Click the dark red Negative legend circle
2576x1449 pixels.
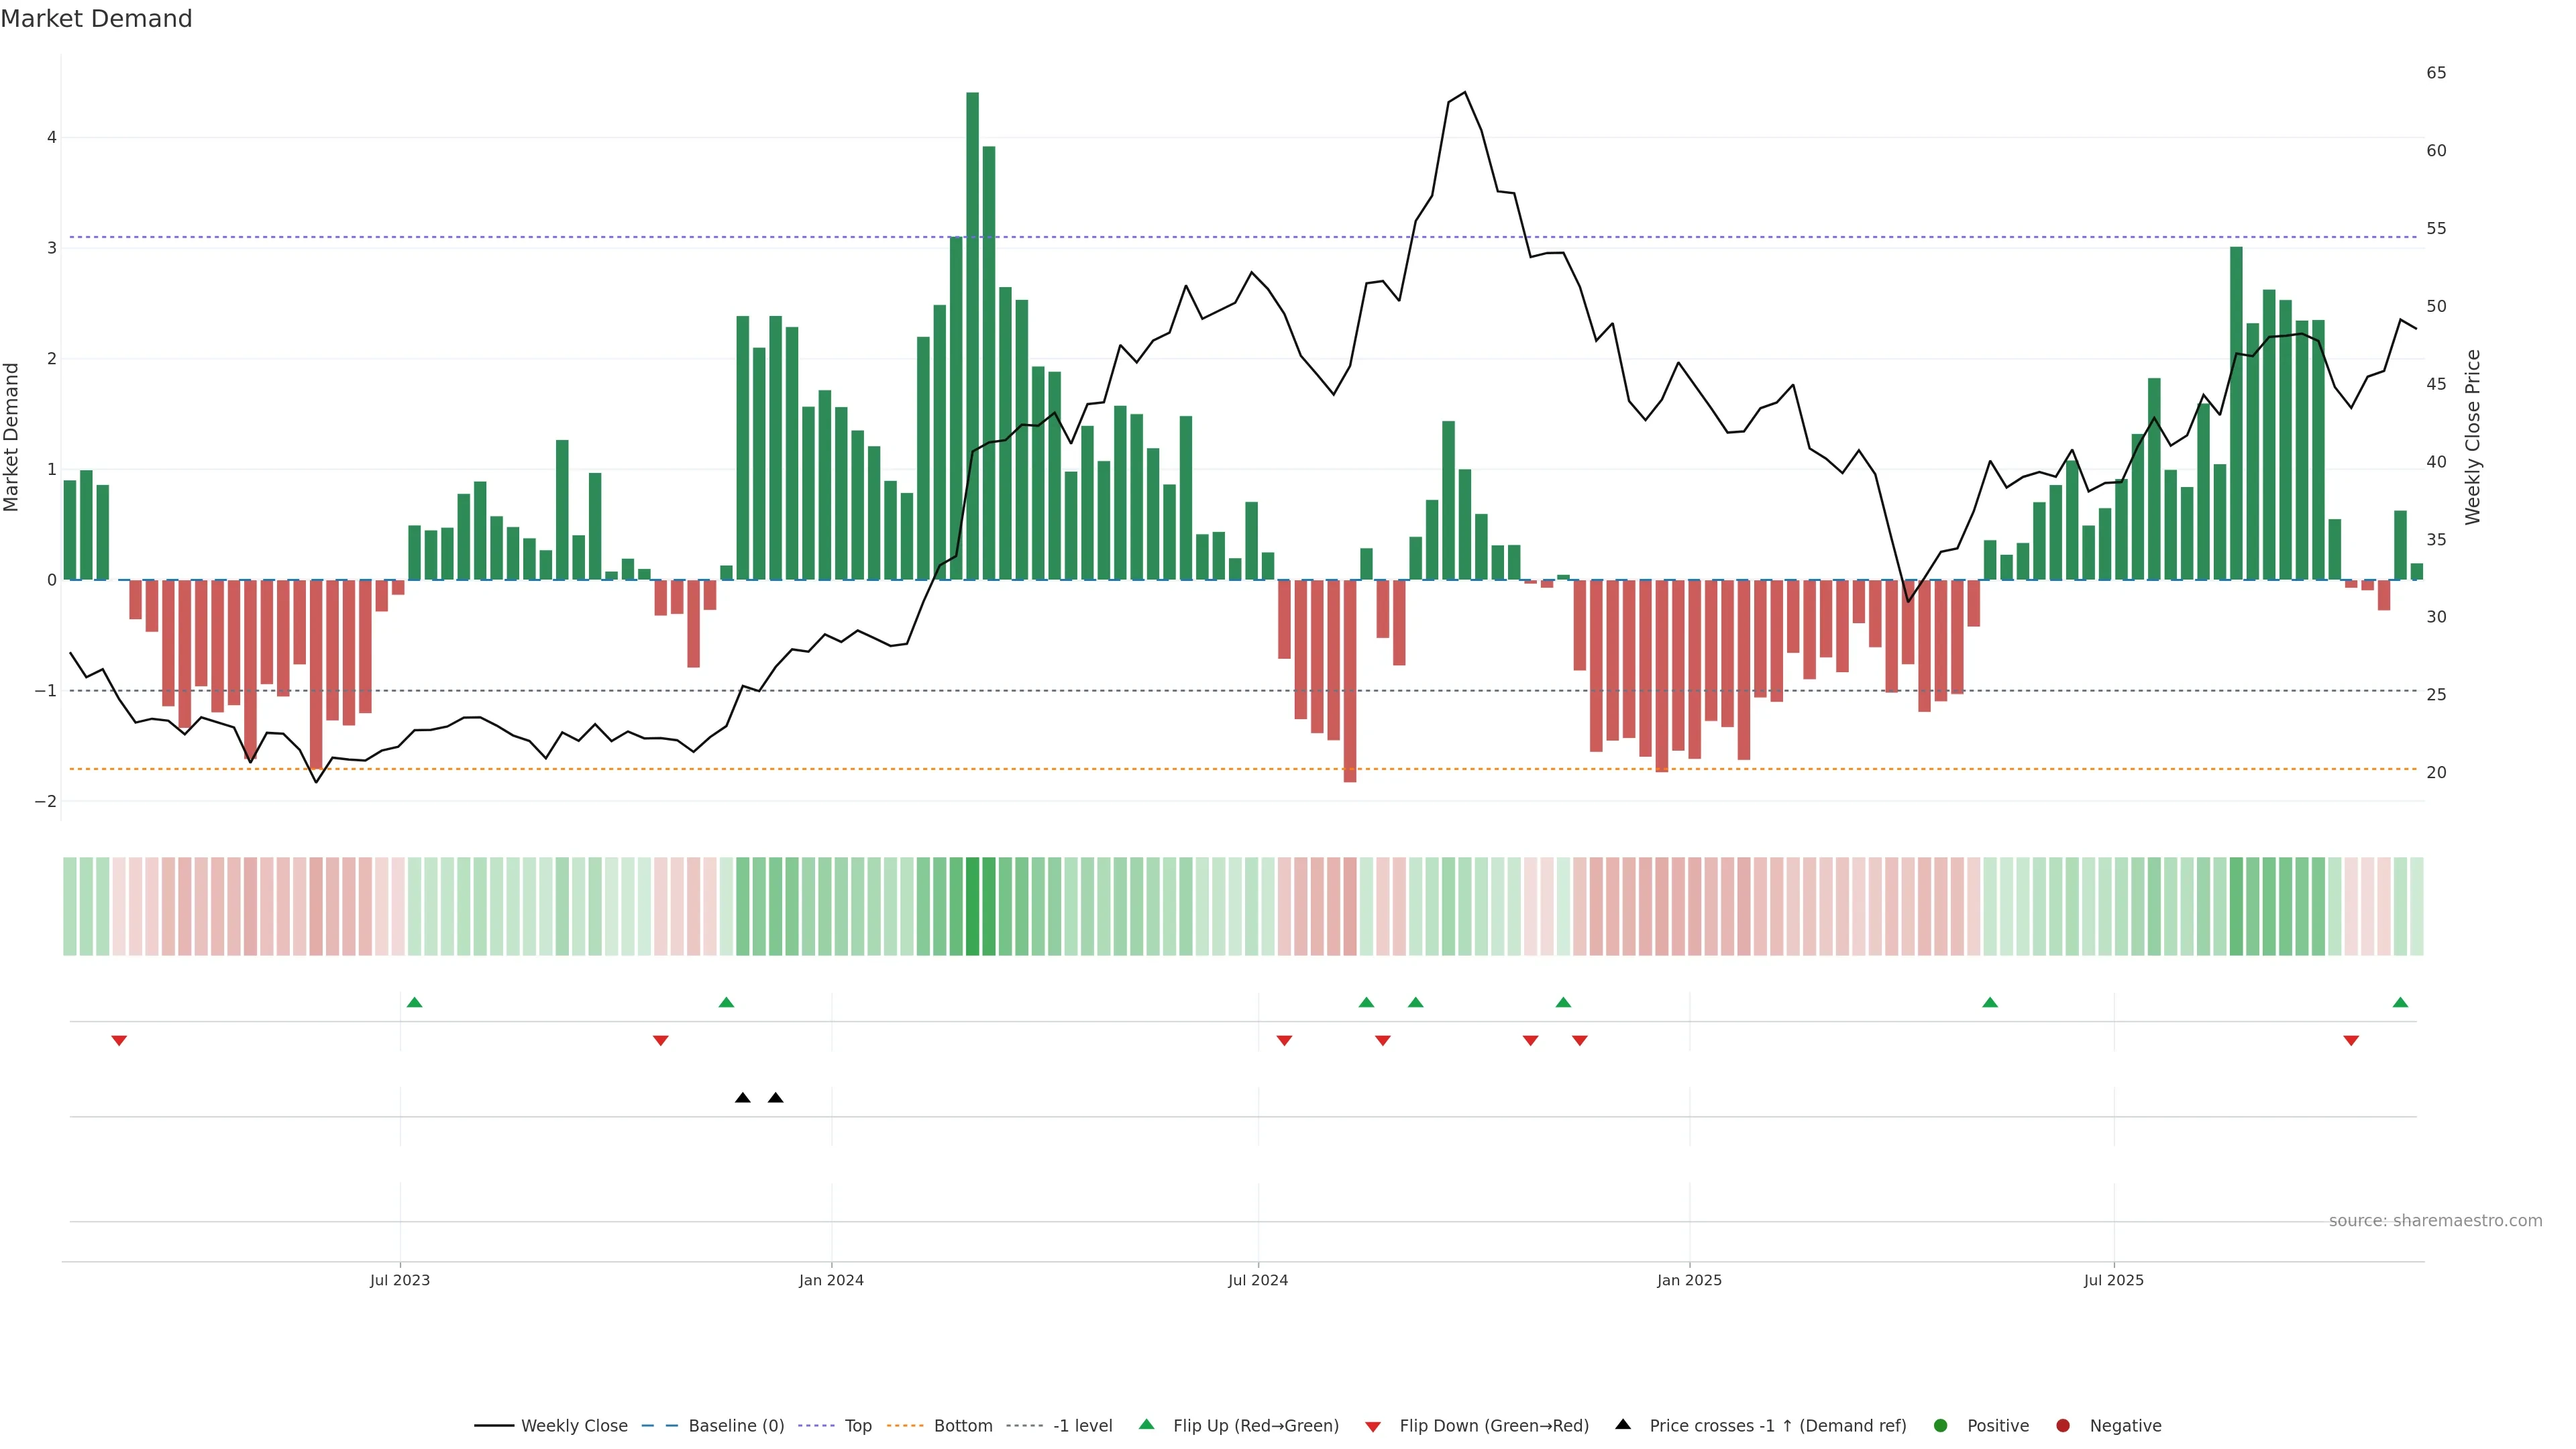[x=2062, y=1425]
